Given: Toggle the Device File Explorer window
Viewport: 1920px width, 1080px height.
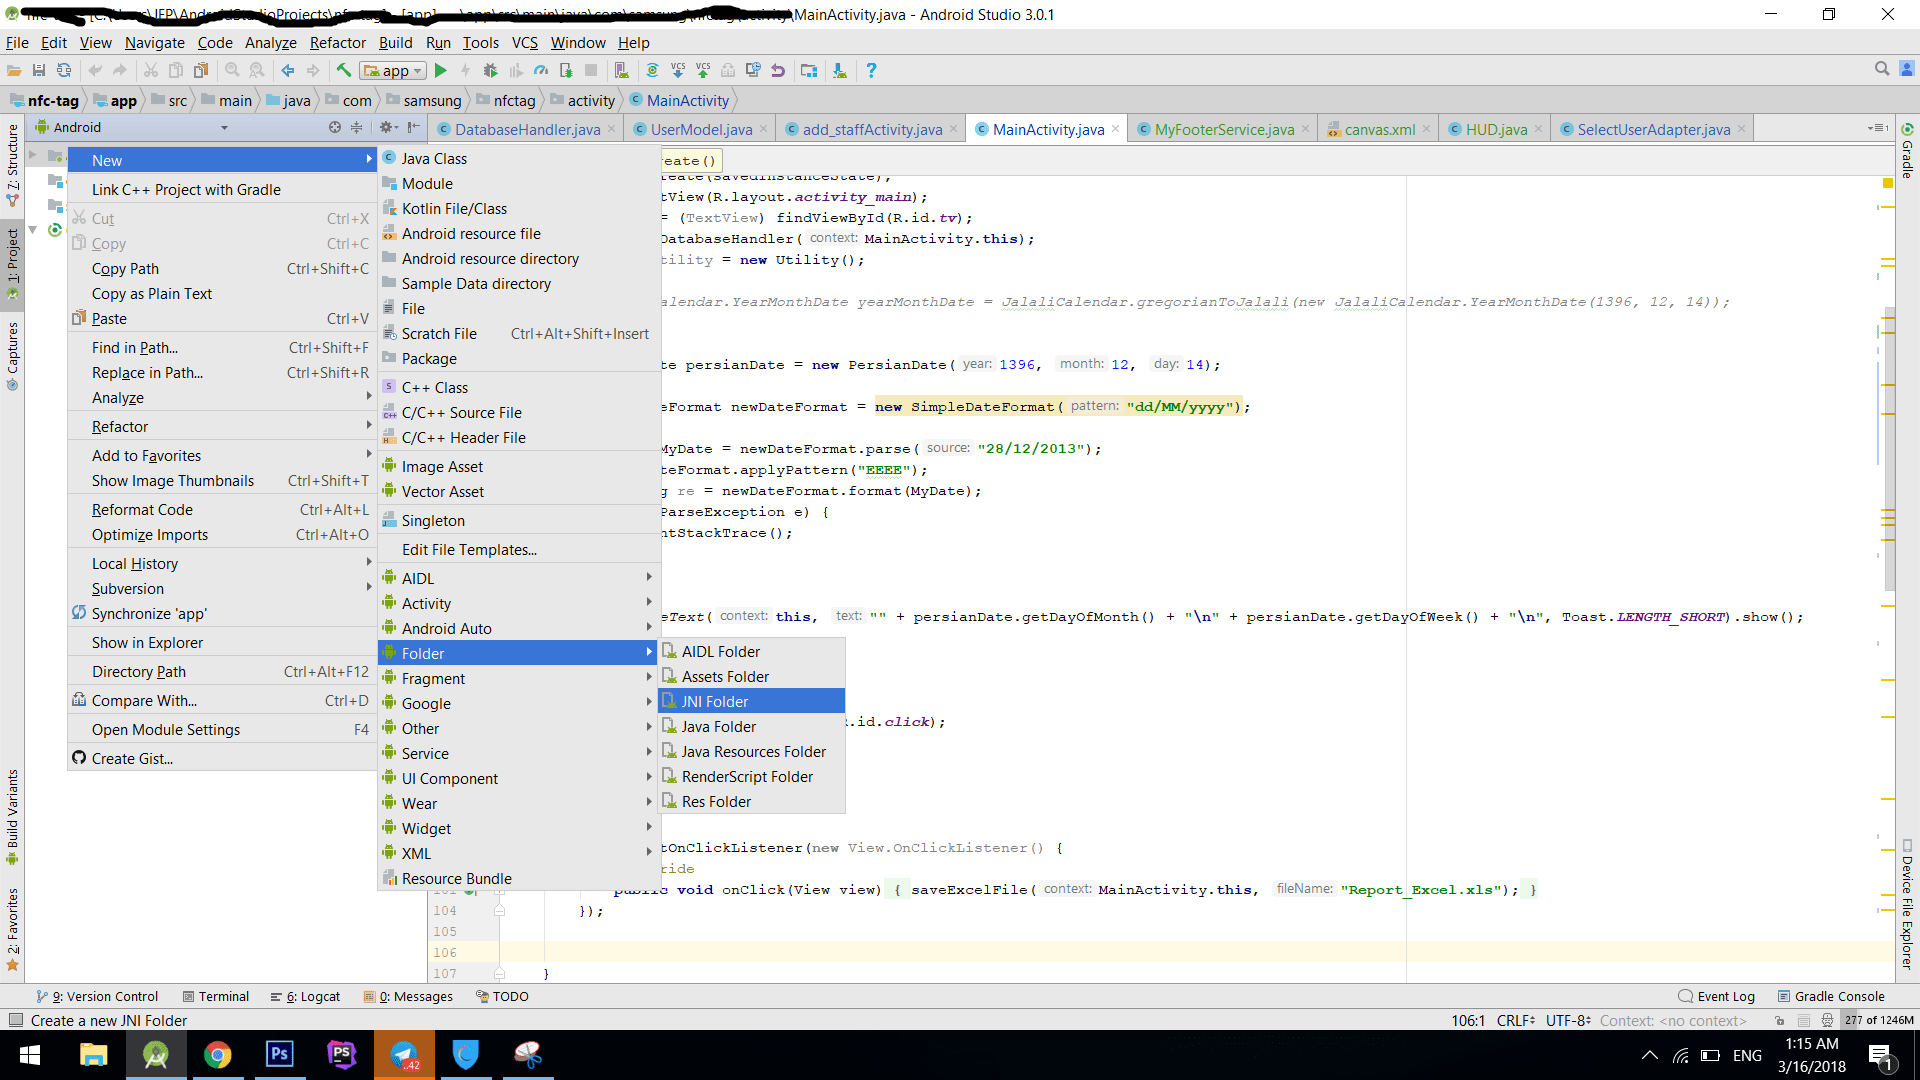Looking at the screenshot, I should tap(1908, 904).
